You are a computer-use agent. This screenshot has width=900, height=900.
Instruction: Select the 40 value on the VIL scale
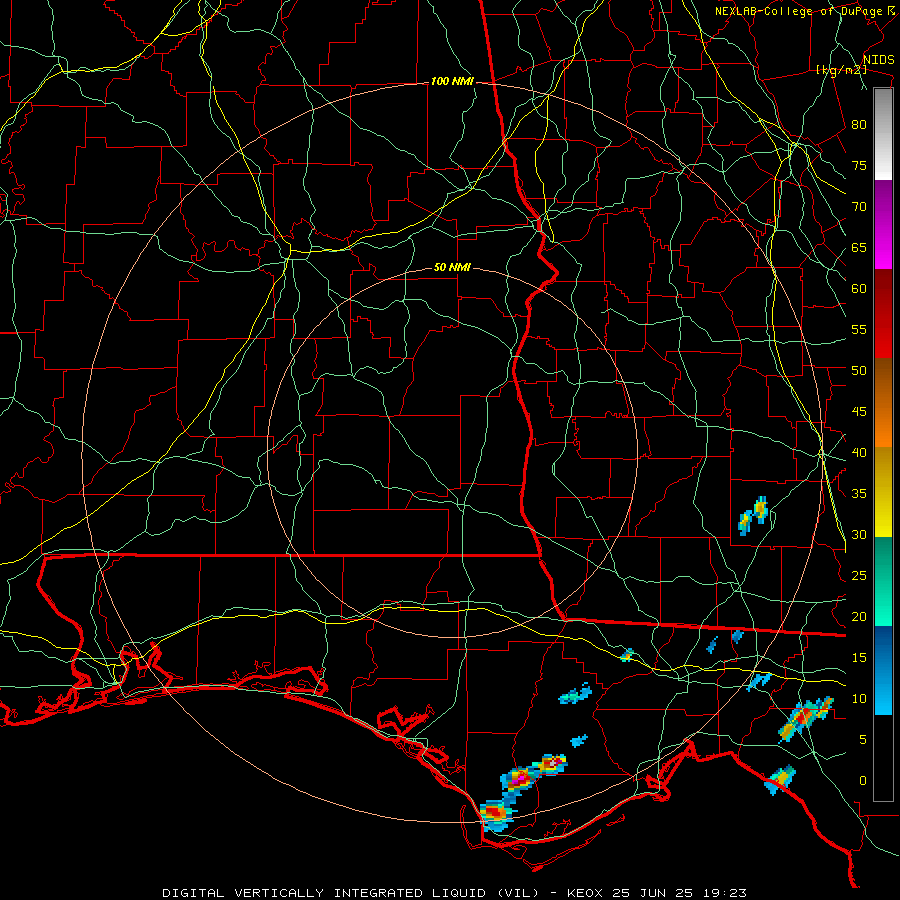click(859, 453)
